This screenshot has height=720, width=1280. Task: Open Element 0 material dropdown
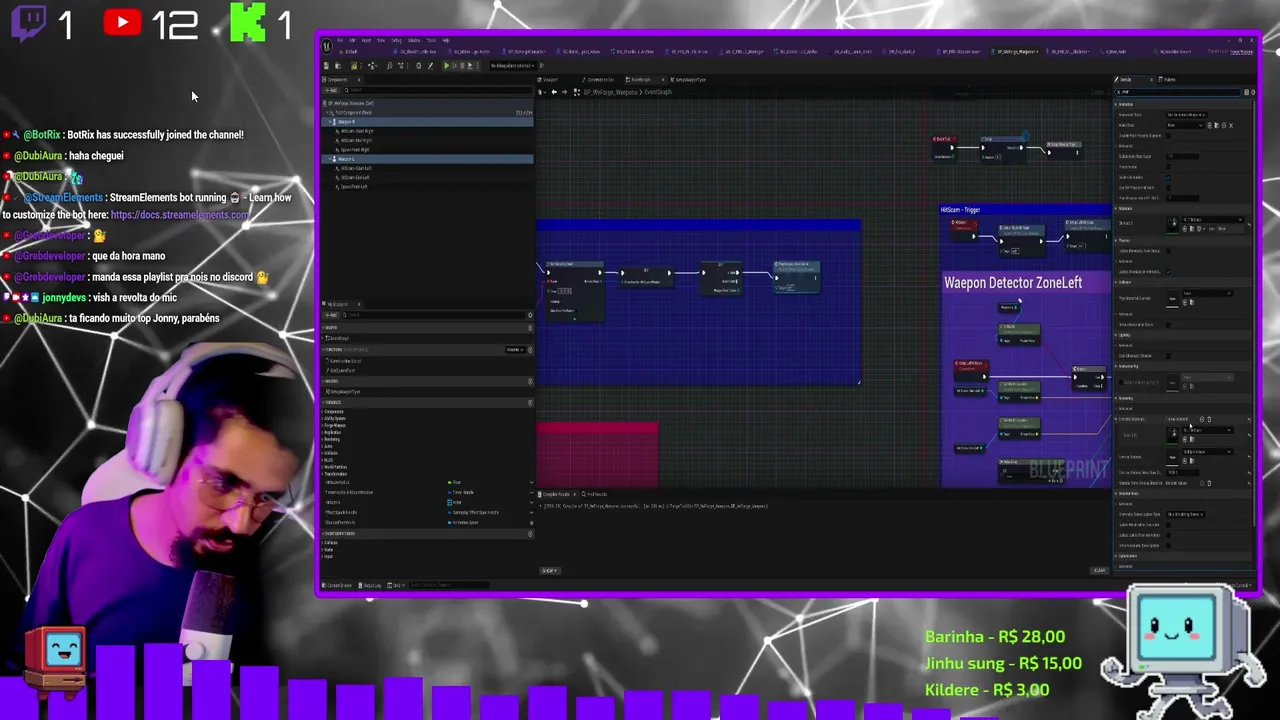(1212, 219)
